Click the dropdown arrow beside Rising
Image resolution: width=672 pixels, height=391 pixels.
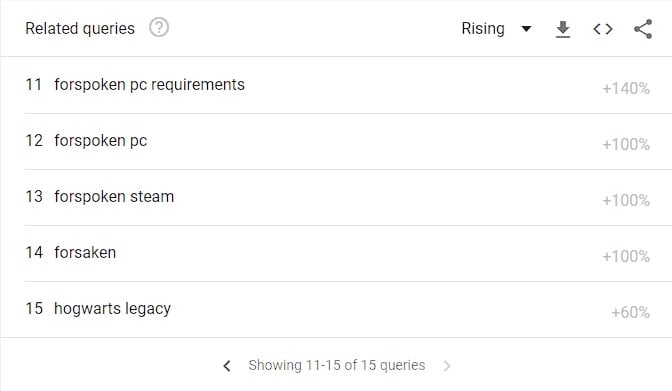(x=526, y=29)
